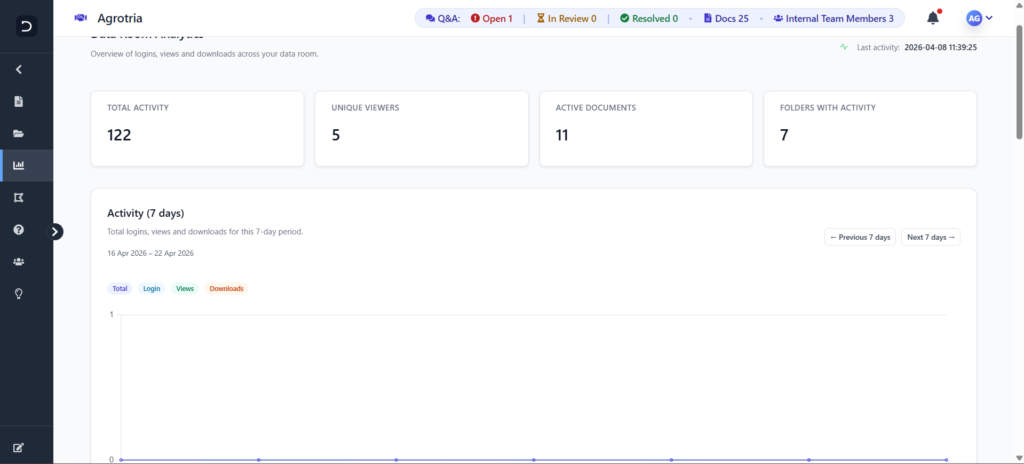Click the Previous 7 days button
Image resolution: width=1024 pixels, height=464 pixels.
pos(860,237)
